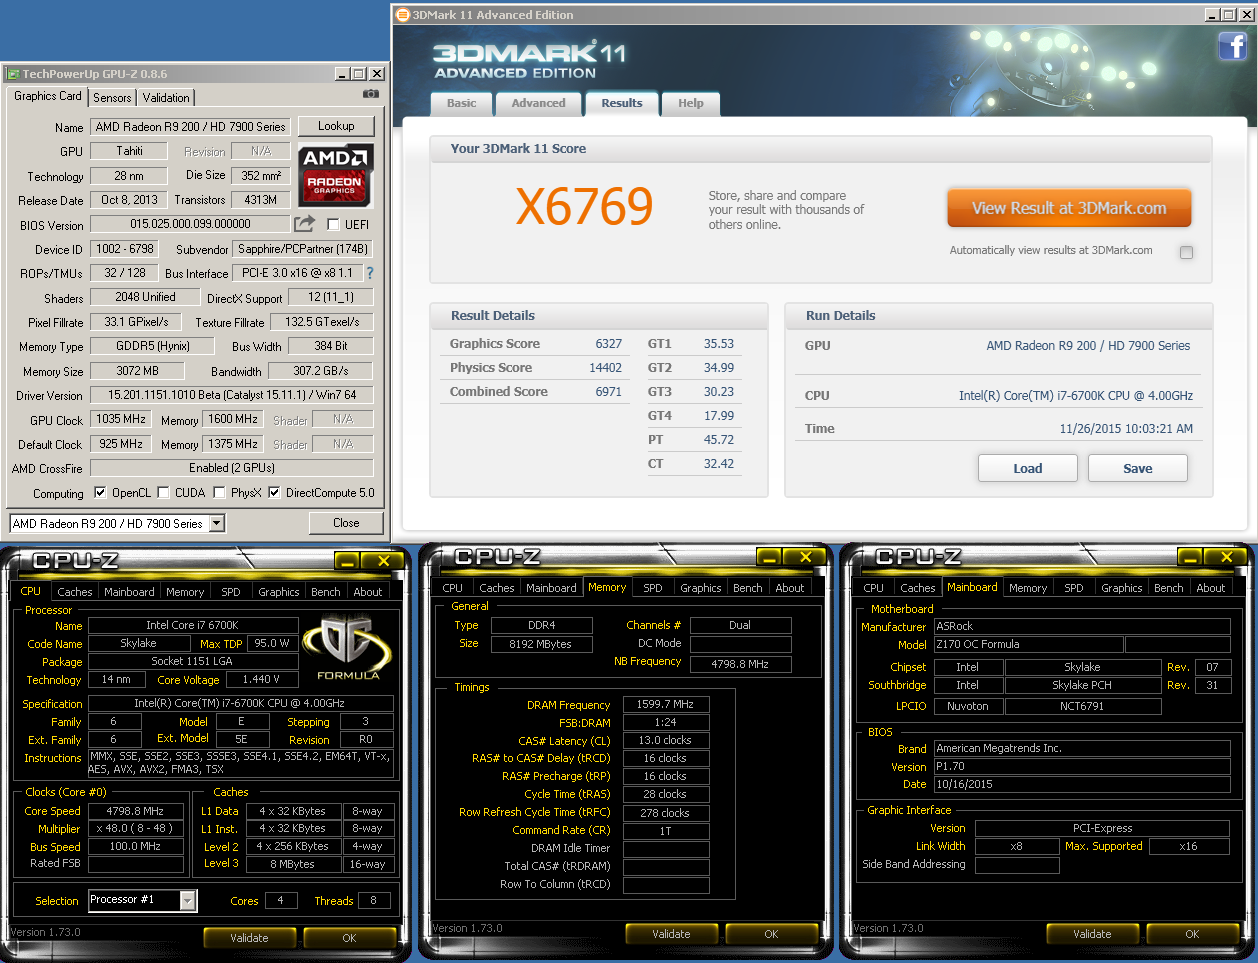Viewport: 1258px width, 963px height.
Task: Click the GPU-Z title bar app icon
Action: (x=13, y=74)
